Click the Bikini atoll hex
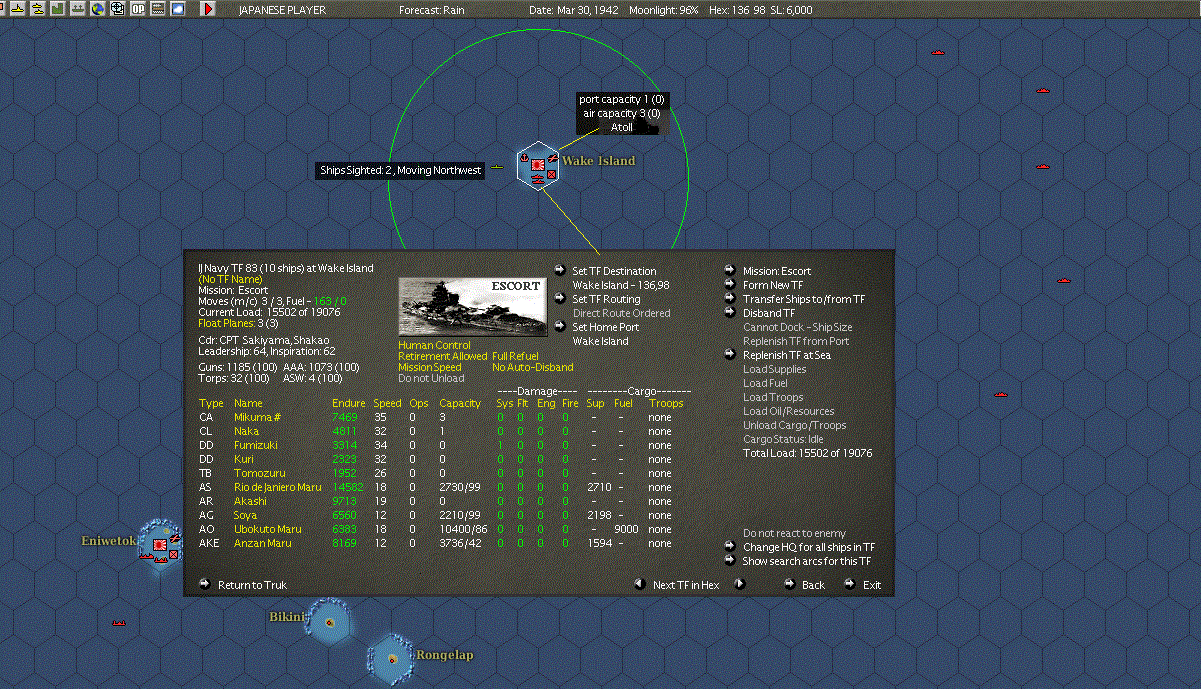This screenshot has width=1201, height=689. pyautogui.click(x=328, y=622)
